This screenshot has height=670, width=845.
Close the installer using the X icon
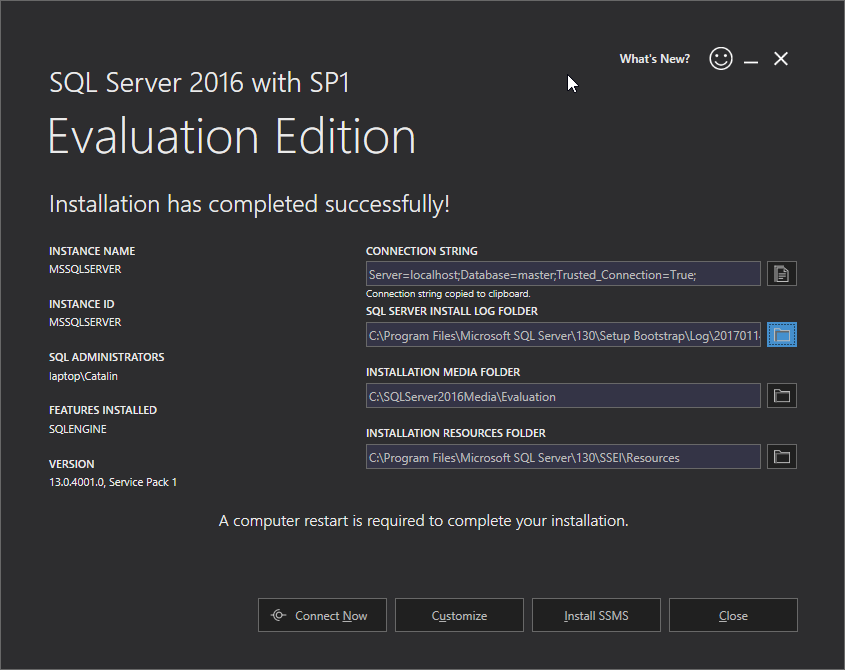point(780,59)
